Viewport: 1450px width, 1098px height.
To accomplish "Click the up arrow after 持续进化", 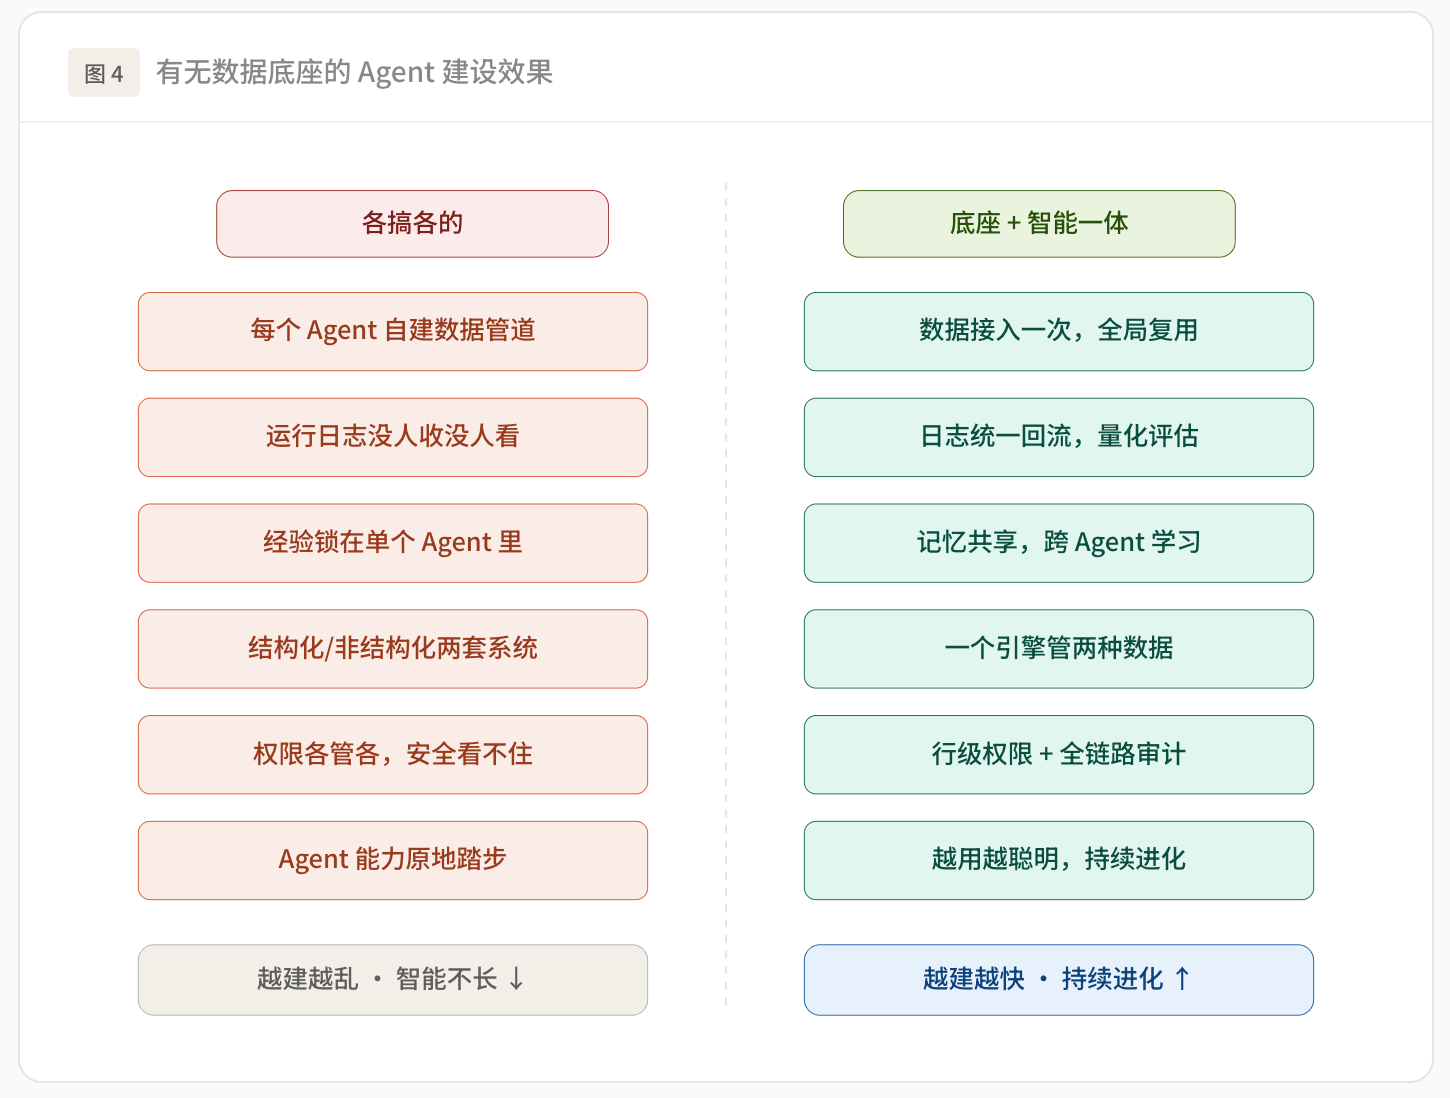I will 1182,979.
